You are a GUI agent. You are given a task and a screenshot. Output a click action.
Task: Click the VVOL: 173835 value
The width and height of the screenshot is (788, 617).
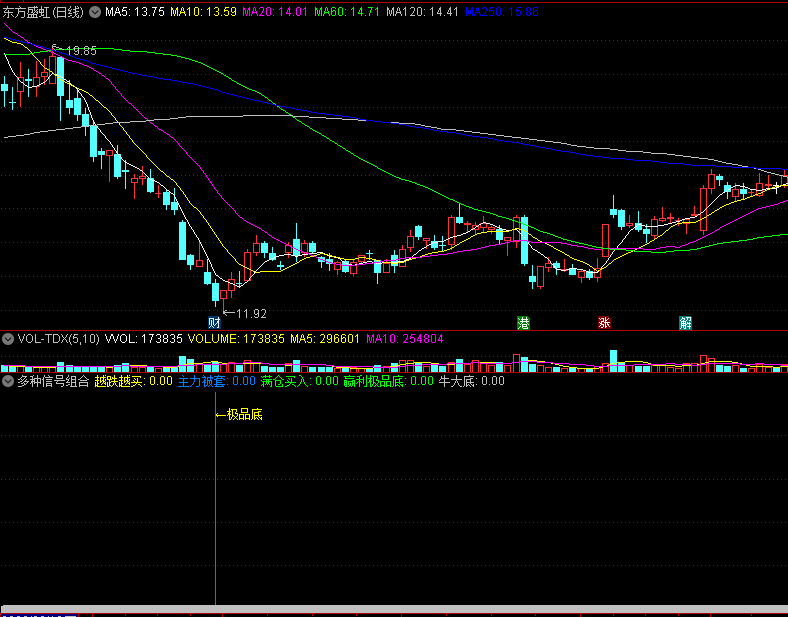click(143, 339)
